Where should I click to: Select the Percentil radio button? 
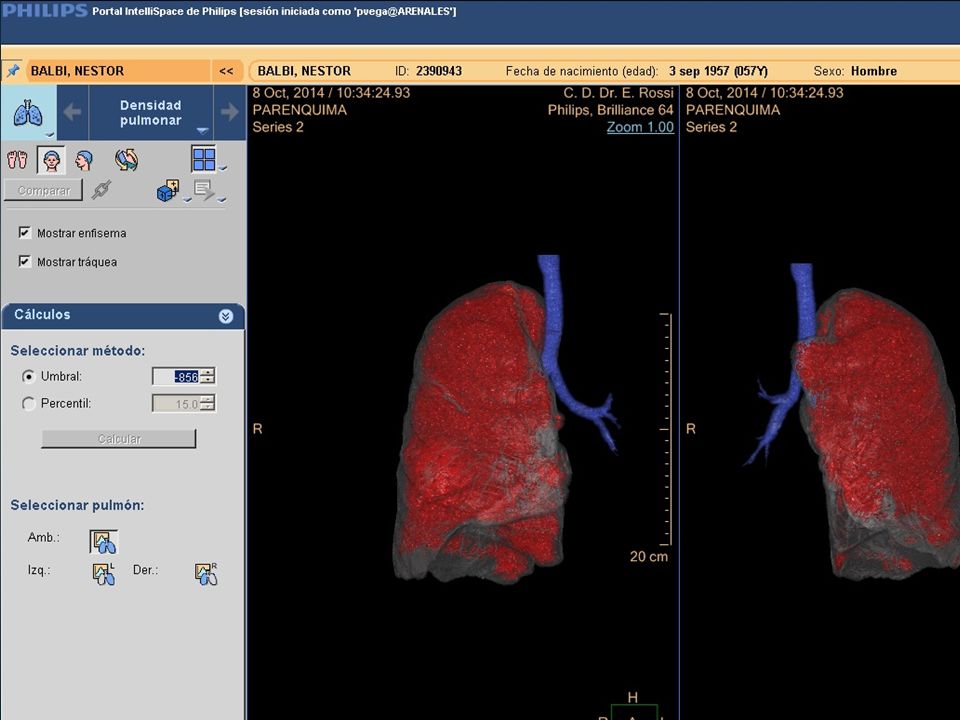point(28,403)
